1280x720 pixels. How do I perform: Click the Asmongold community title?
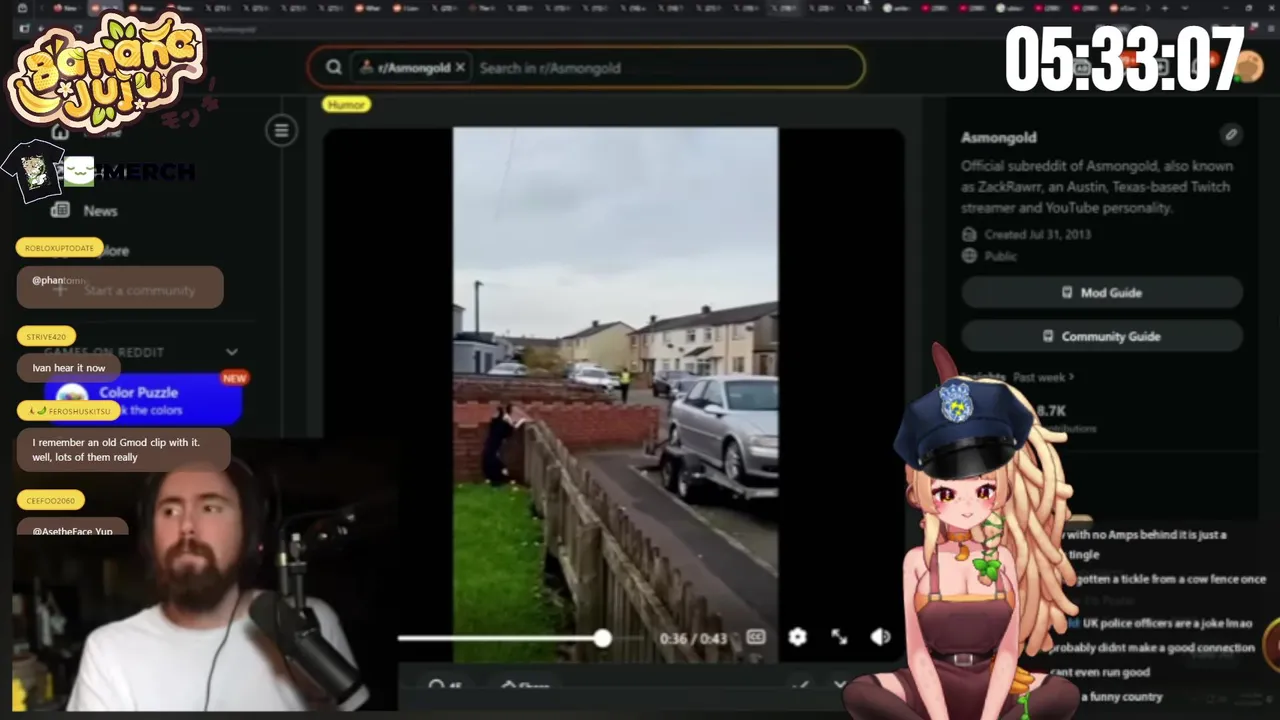[x=999, y=137]
